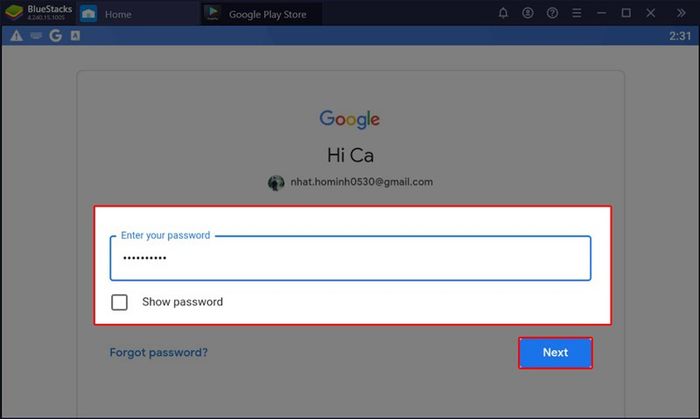Click the account avatar beside the email
The image size is (700, 419).
click(x=276, y=183)
